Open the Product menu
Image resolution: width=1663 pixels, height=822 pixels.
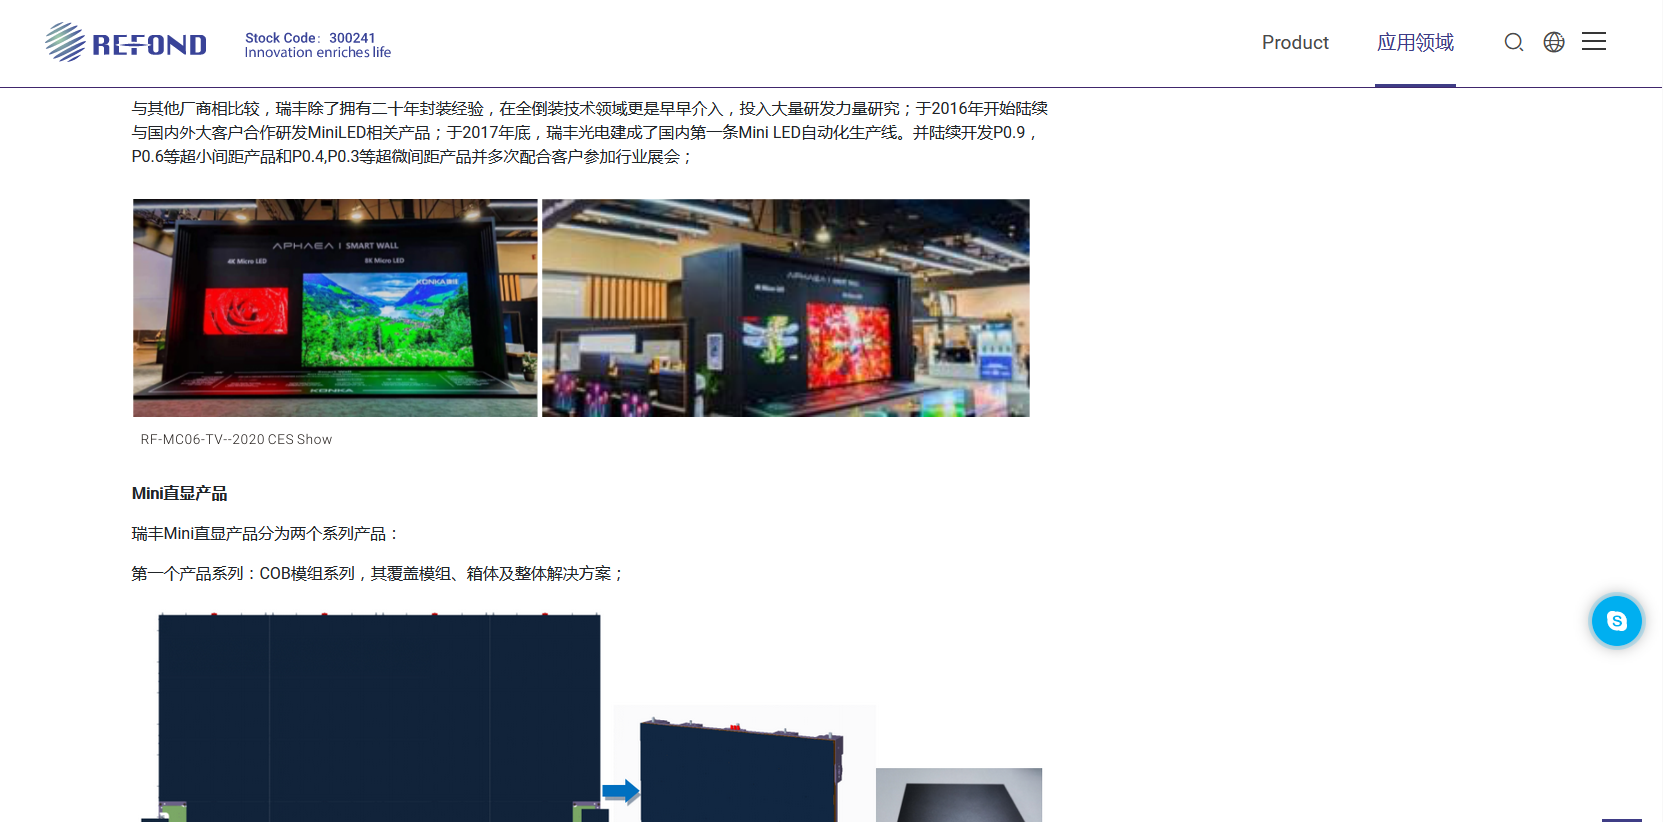point(1295,43)
